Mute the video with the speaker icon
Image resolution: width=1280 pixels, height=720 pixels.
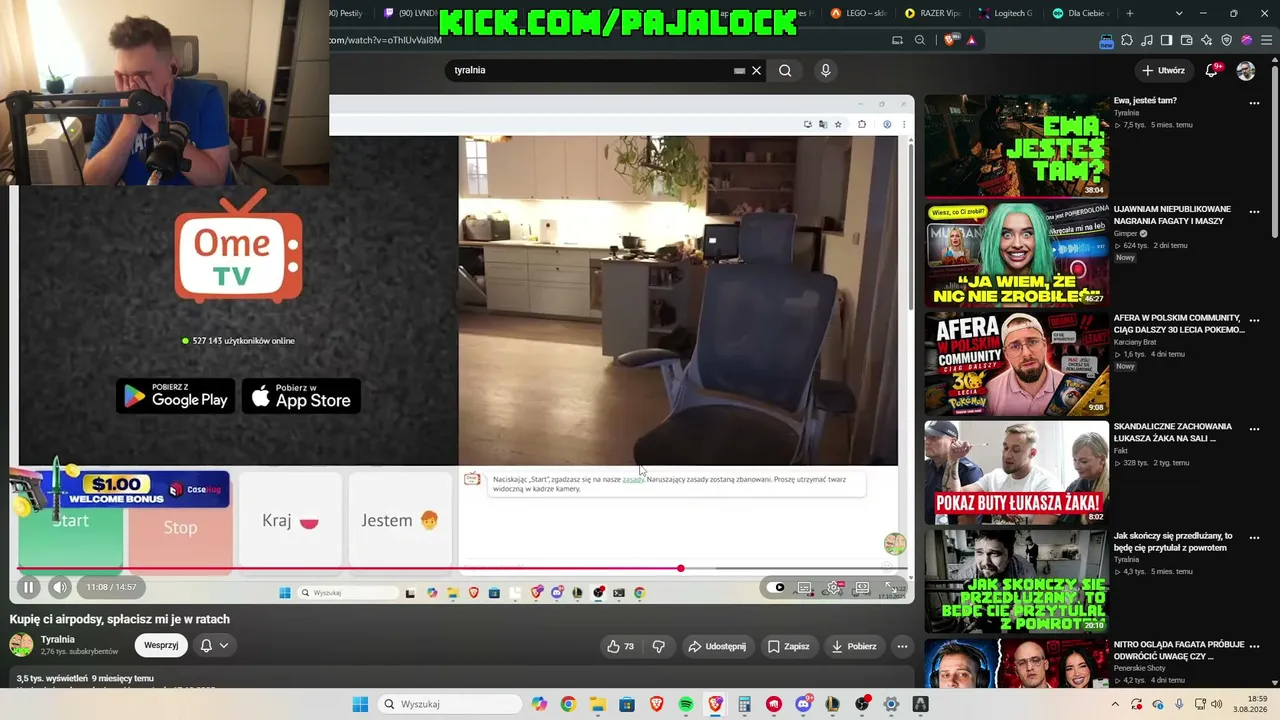click(x=60, y=587)
